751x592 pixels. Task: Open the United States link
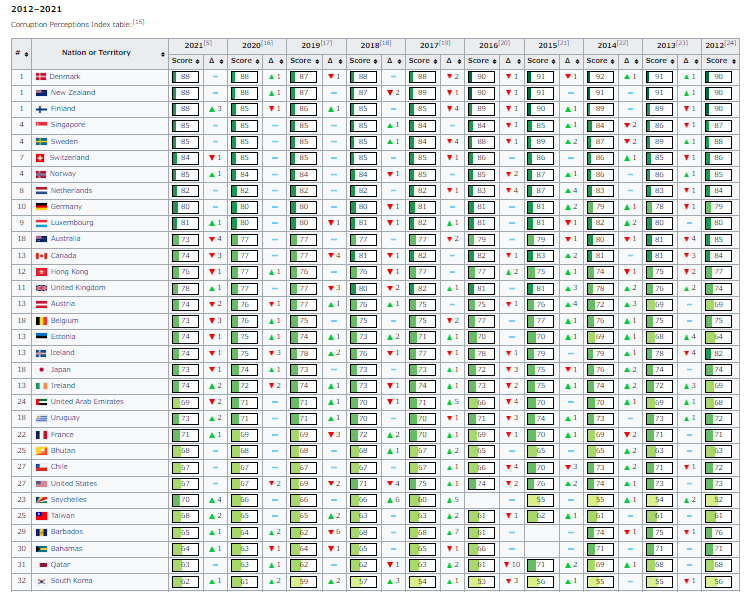[x=74, y=484]
